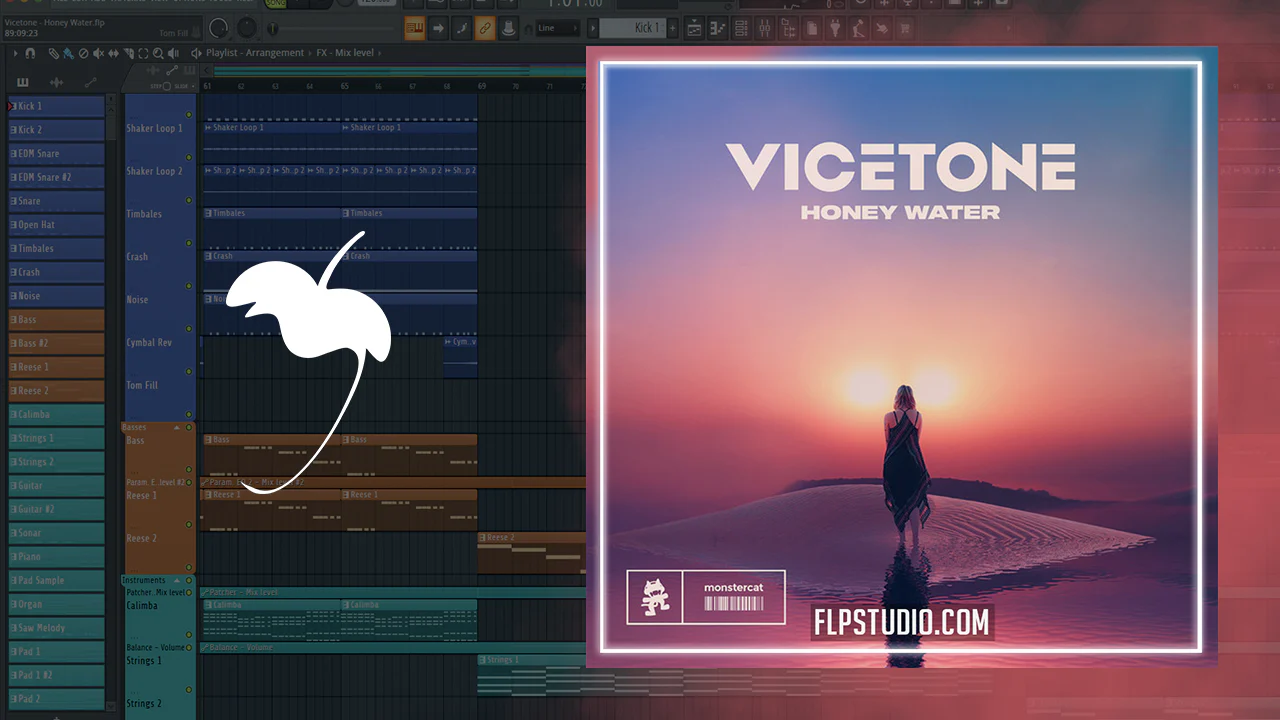The height and width of the screenshot is (720, 1280).
Task: Open the Kick 1 pattern selector
Action: click(x=634, y=28)
